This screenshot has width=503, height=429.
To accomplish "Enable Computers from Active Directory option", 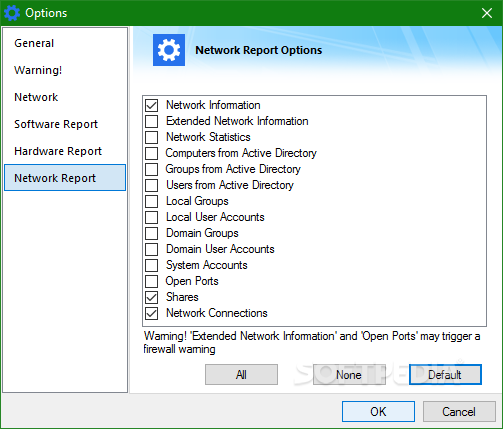I will [x=152, y=153].
